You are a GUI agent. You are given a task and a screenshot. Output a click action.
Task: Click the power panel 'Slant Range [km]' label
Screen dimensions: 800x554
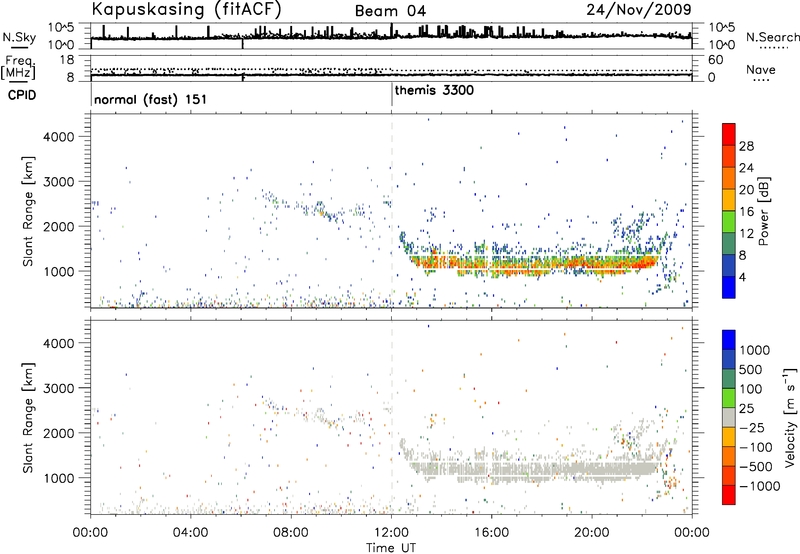tap(28, 211)
